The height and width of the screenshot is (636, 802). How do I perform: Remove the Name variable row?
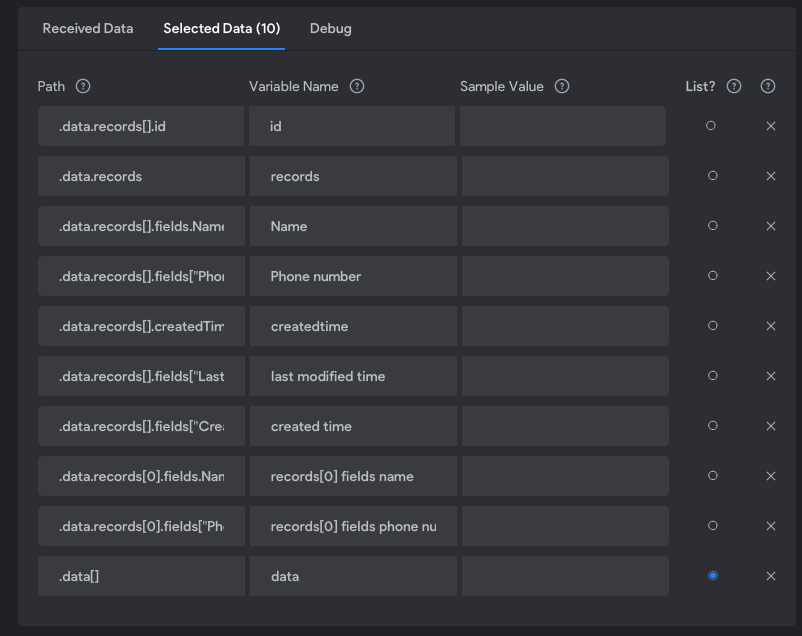(x=771, y=226)
